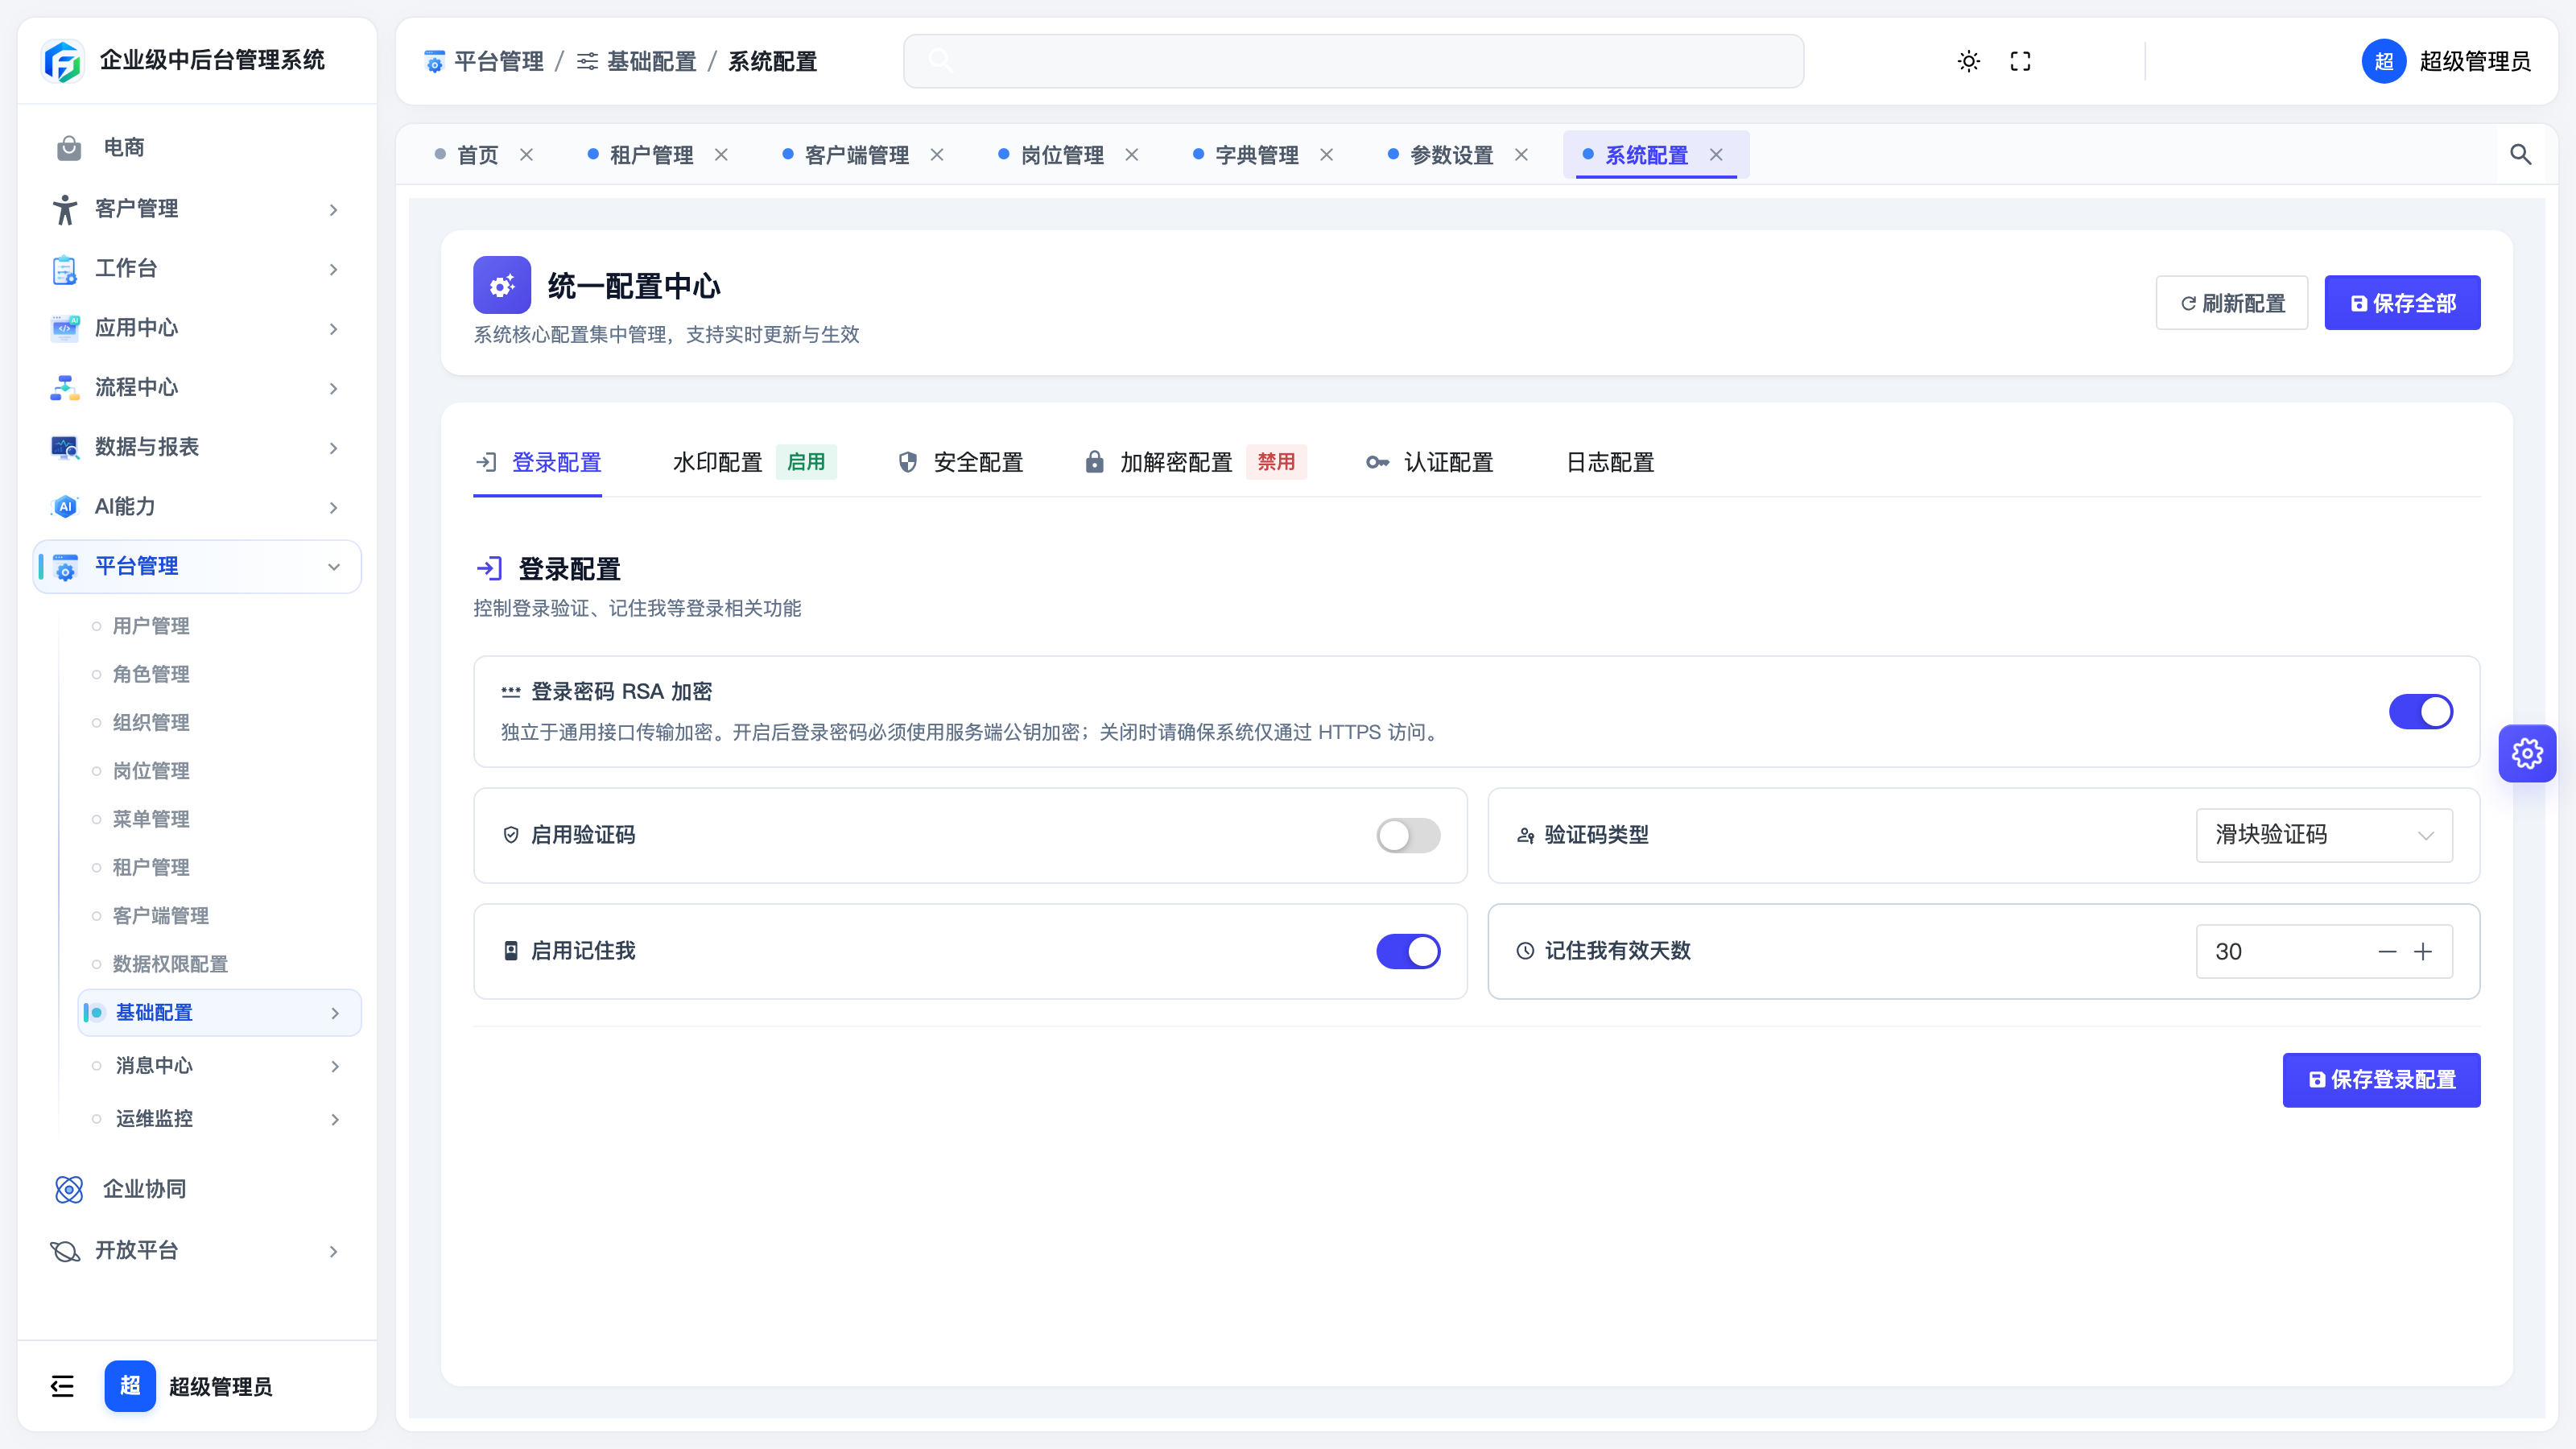
Task: Click the 统一配置中心 purple gear icon
Action: point(502,285)
